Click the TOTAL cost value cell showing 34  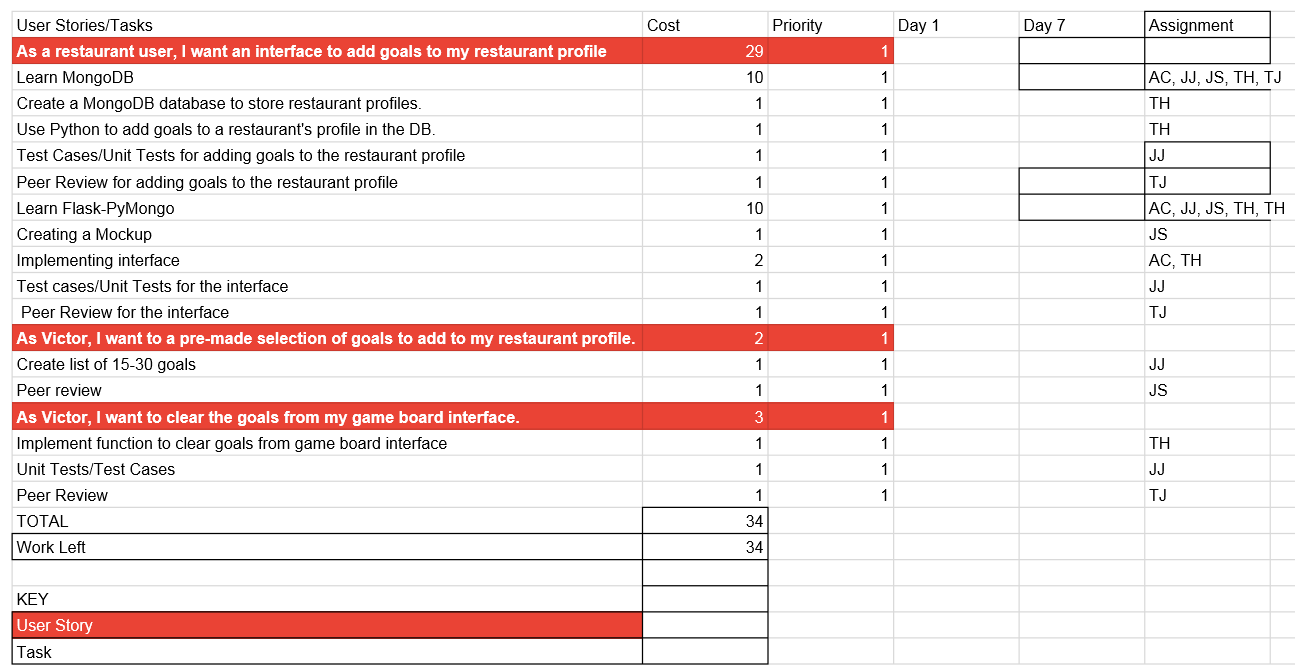tap(705, 521)
